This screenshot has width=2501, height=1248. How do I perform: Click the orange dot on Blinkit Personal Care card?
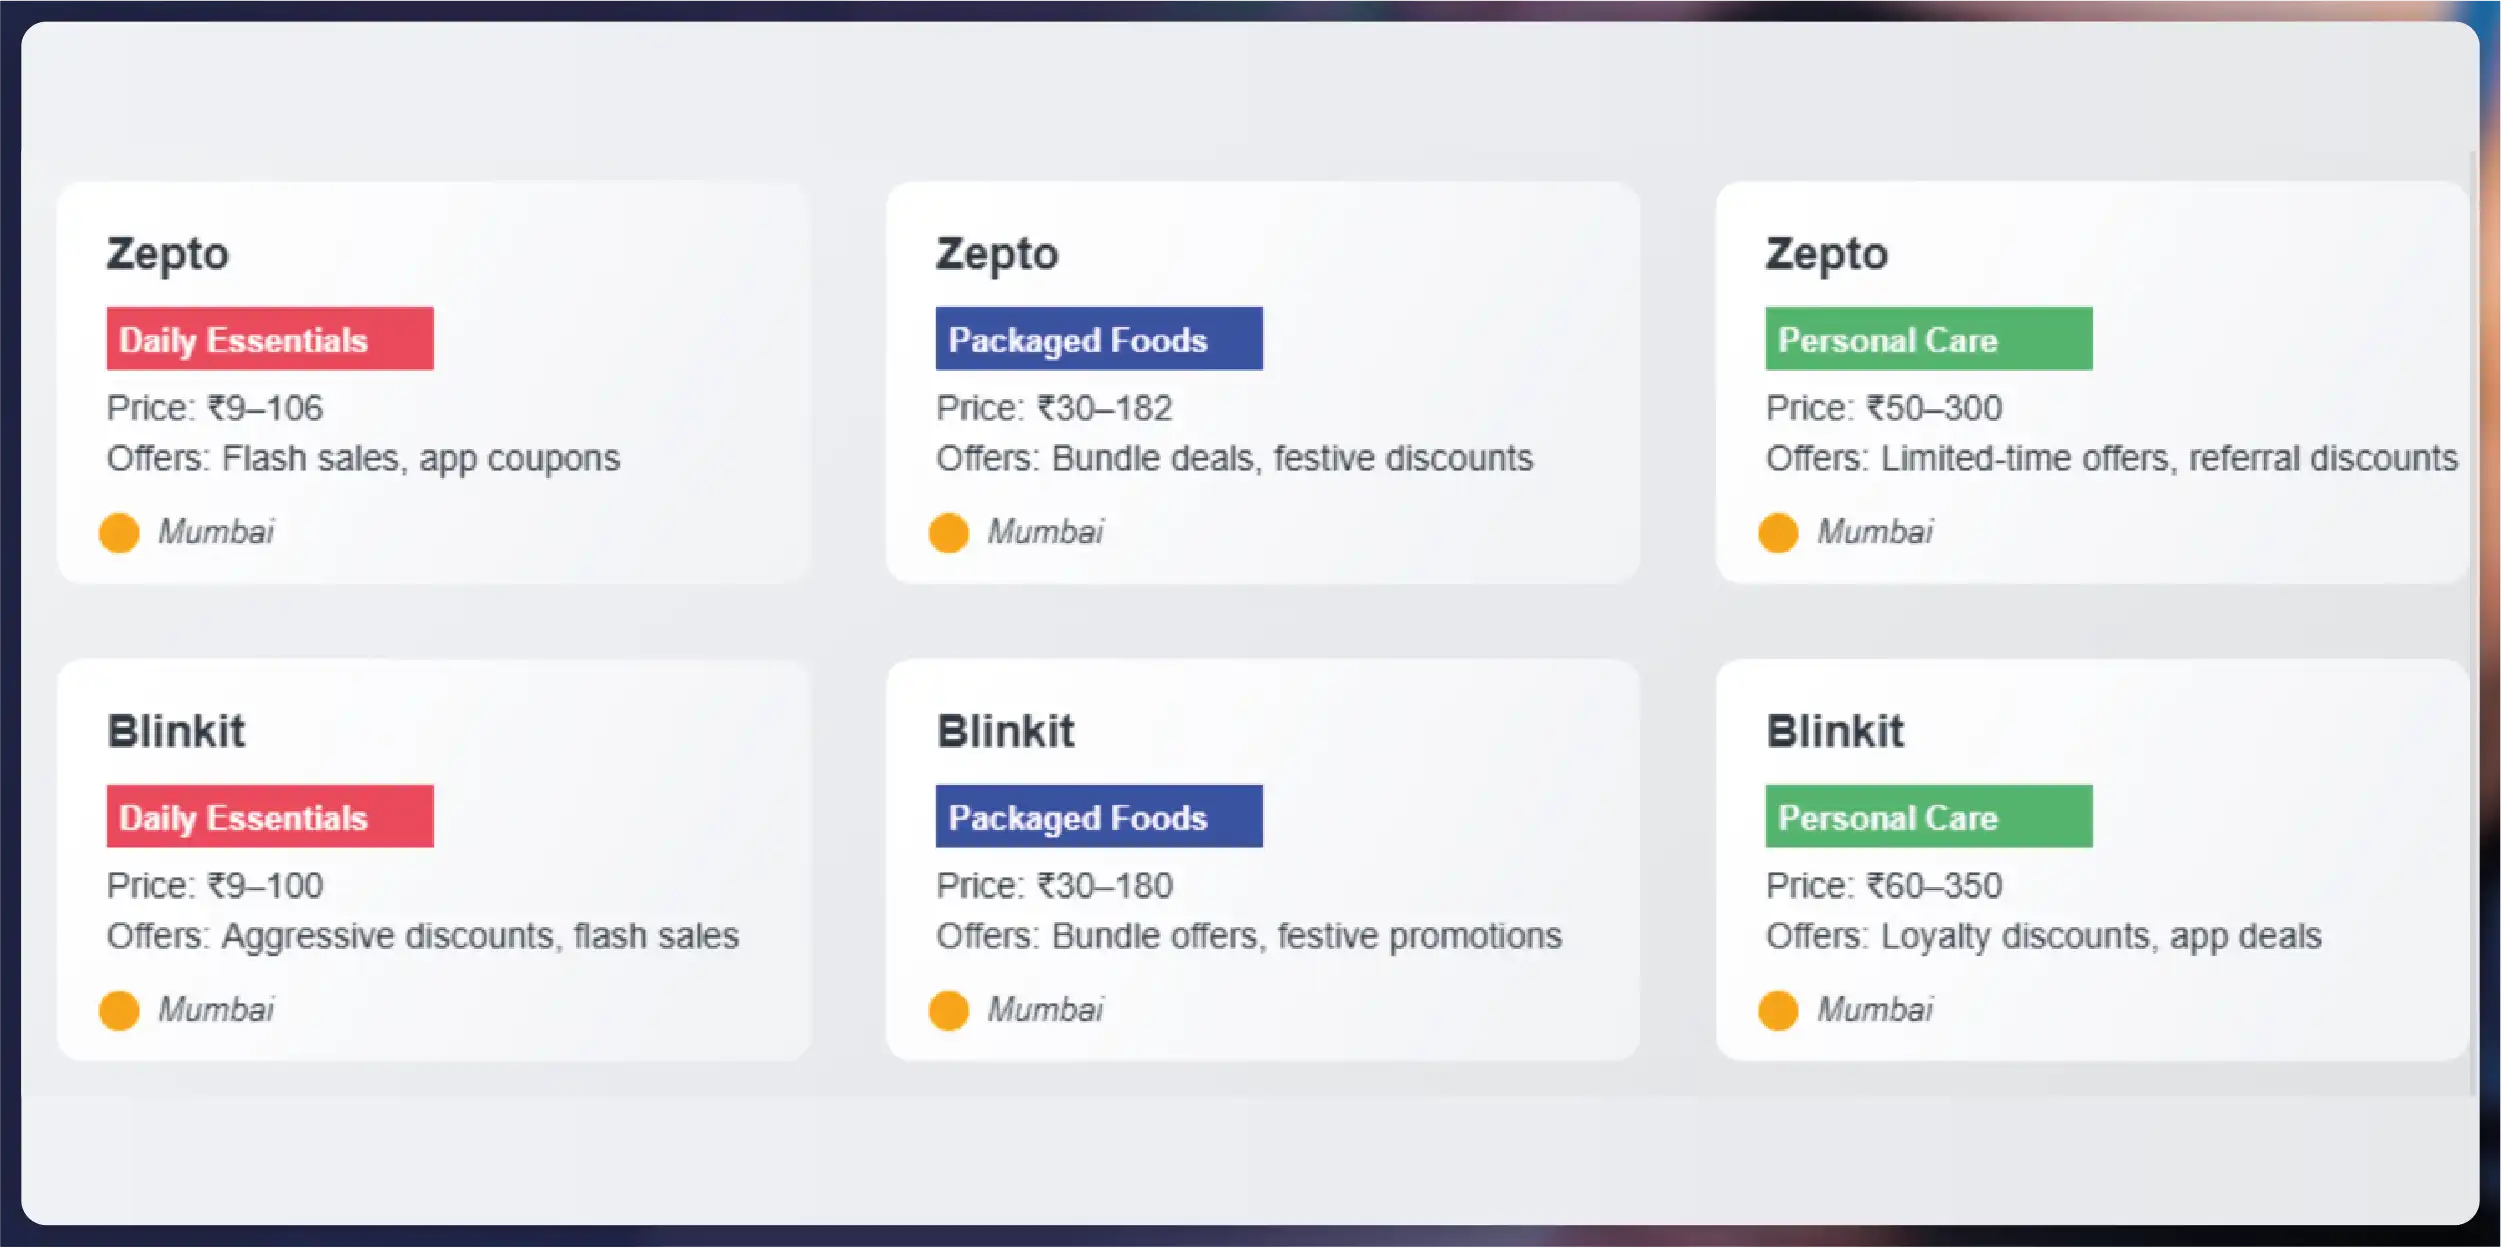1778,1010
